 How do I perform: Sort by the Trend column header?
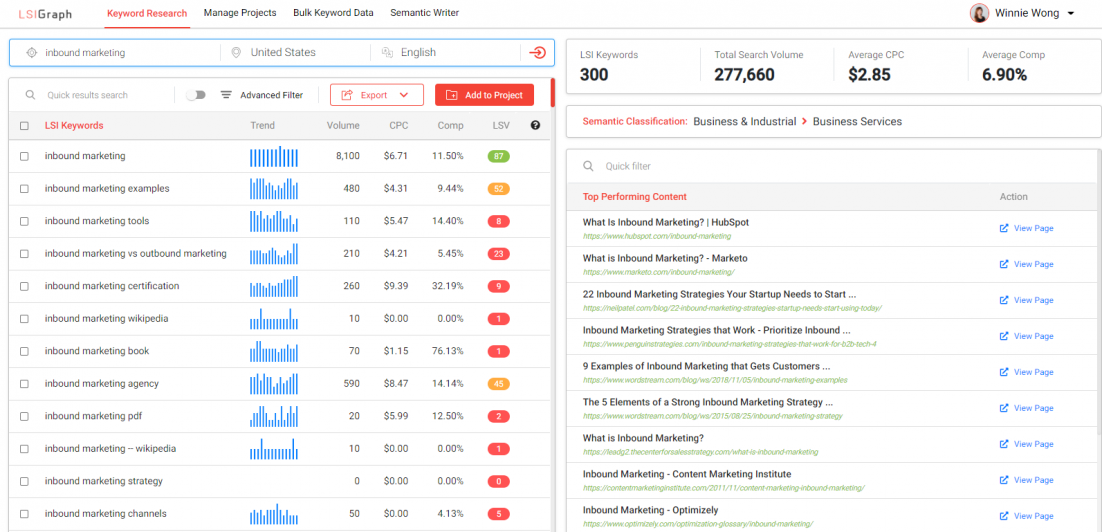click(x=263, y=126)
